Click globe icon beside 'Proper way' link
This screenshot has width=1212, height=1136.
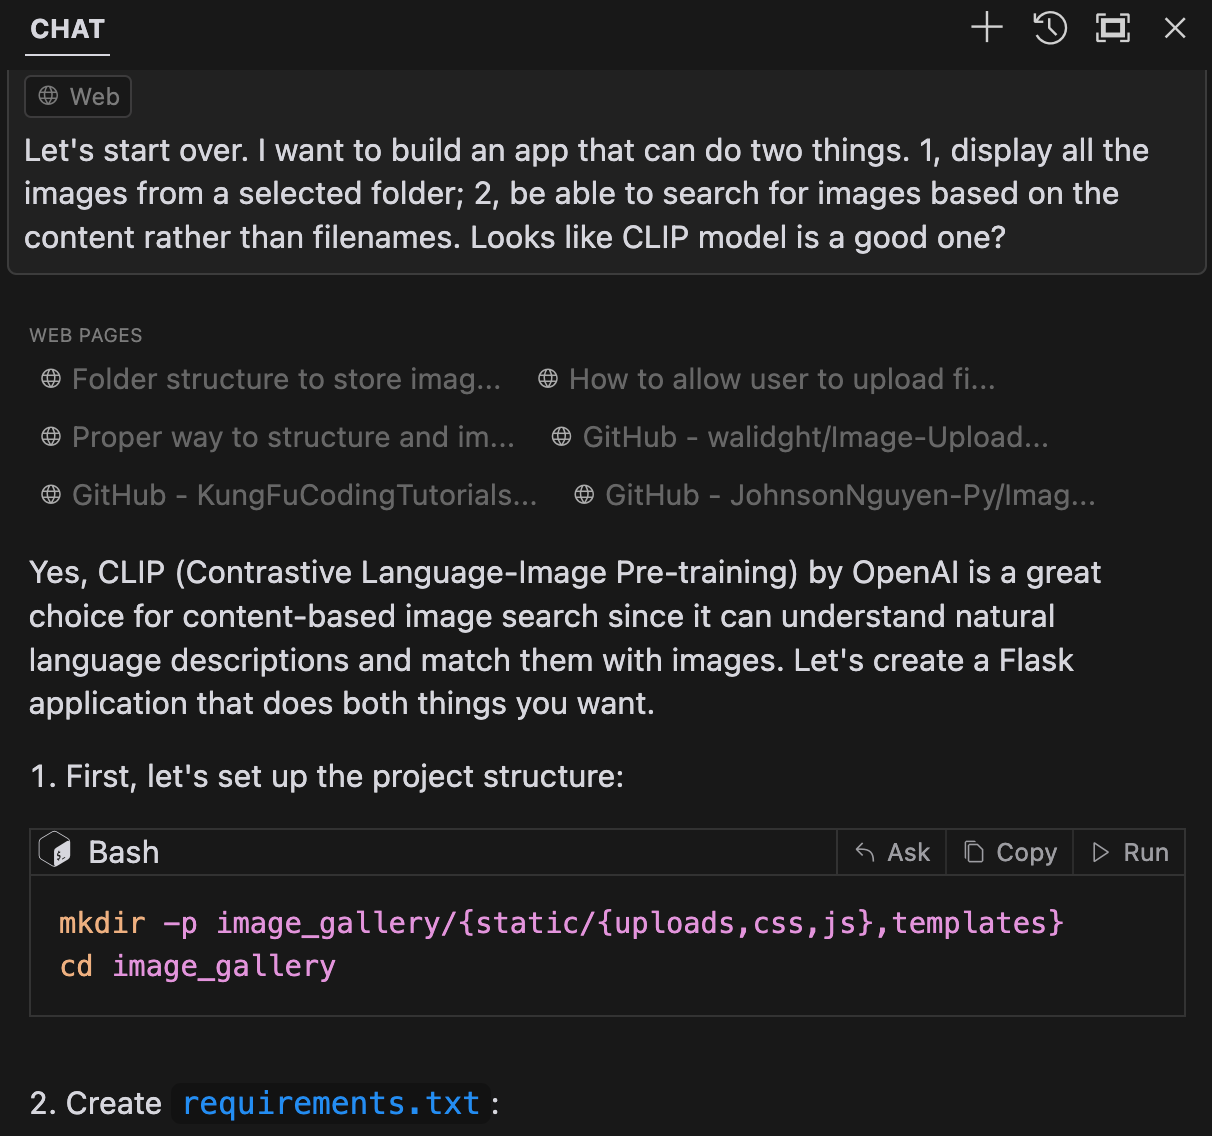[x=51, y=437]
